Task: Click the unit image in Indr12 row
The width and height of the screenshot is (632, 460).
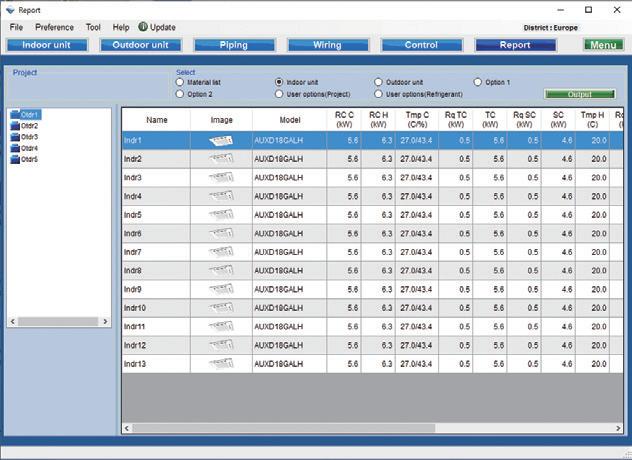Action: point(221,345)
